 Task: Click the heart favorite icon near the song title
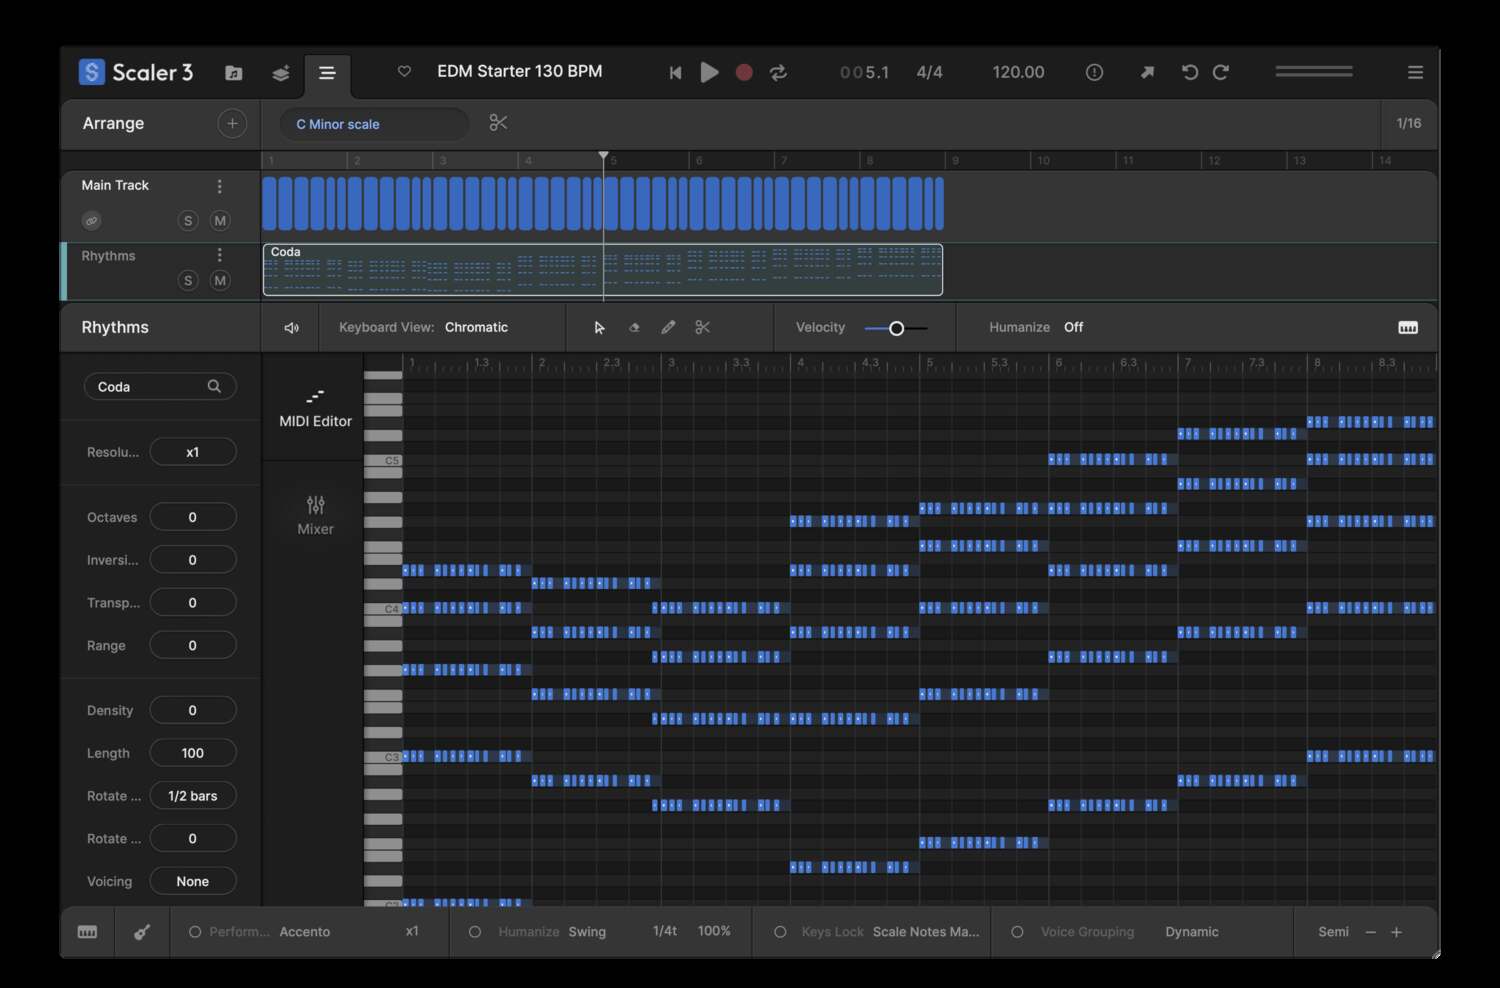pyautogui.click(x=404, y=72)
